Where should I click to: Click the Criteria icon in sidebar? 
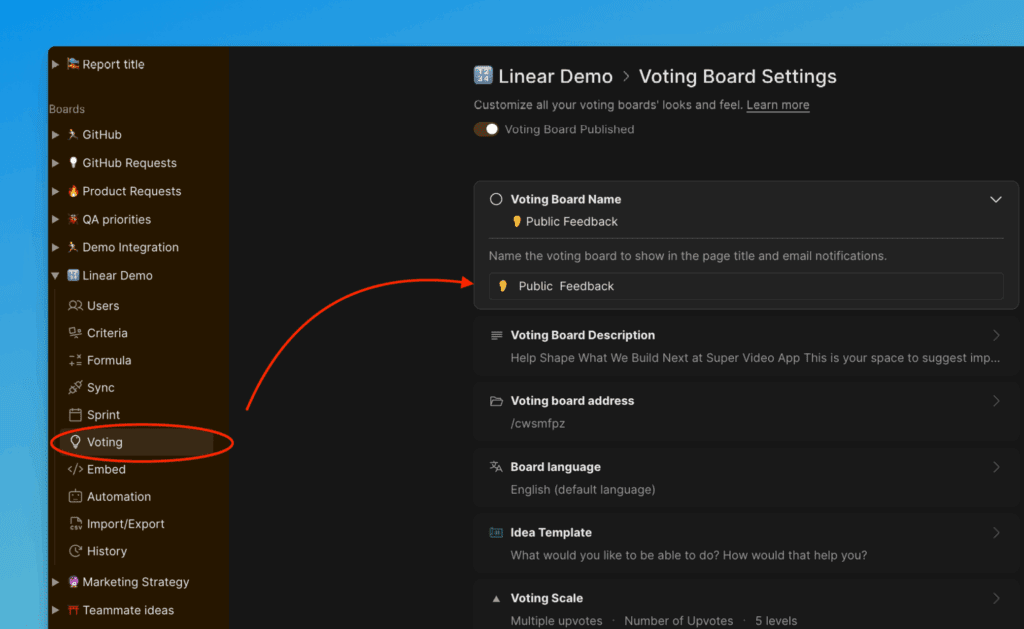pyautogui.click(x=75, y=333)
